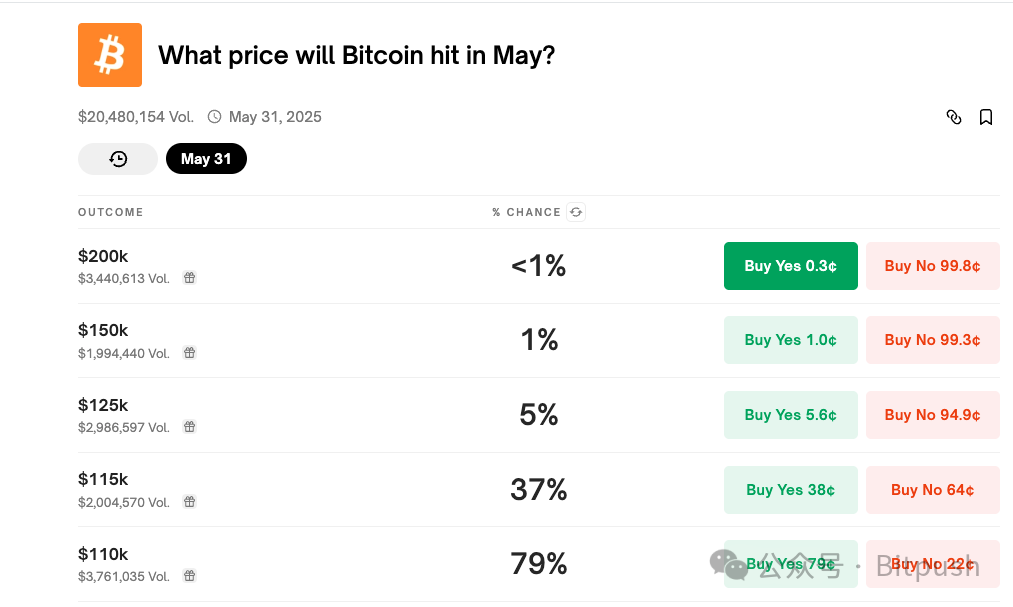Click Buy No 22¢ for $110k

(x=932, y=564)
